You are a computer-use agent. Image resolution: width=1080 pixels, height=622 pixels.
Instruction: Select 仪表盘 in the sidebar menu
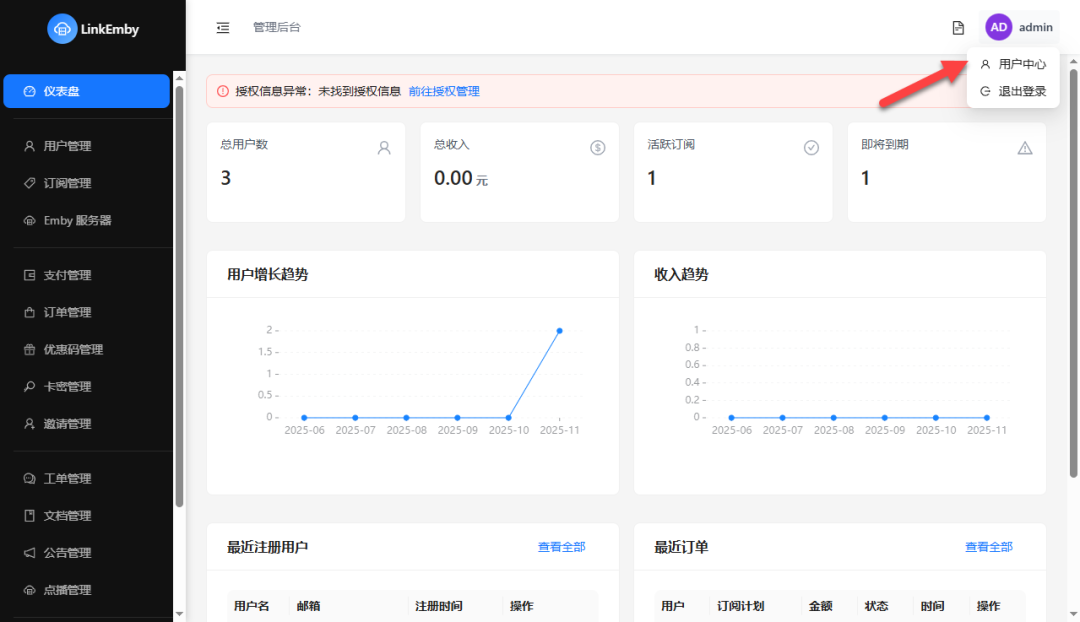pos(86,90)
